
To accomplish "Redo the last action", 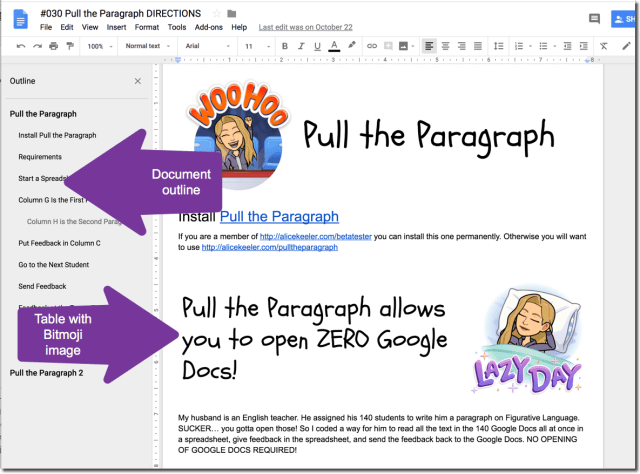I will click(x=37, y=46).
